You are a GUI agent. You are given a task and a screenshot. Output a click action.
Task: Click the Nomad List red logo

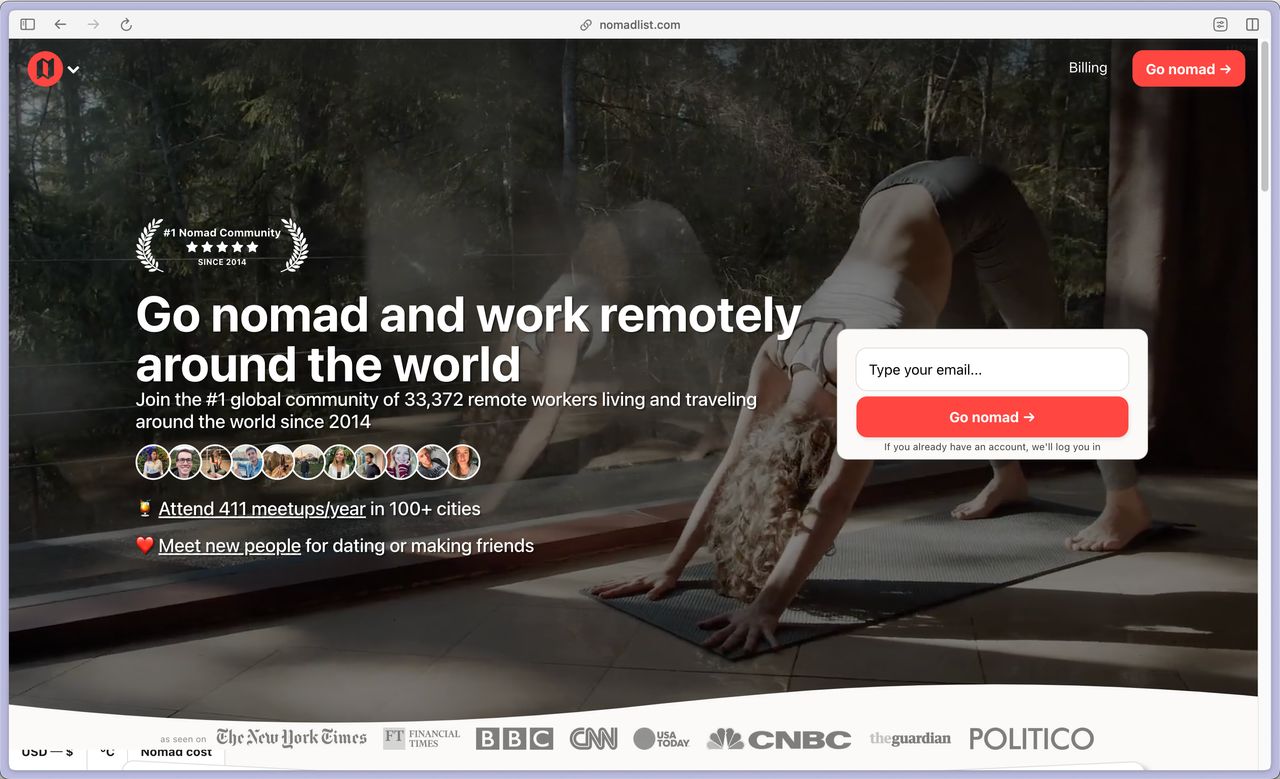click(45, 69)
